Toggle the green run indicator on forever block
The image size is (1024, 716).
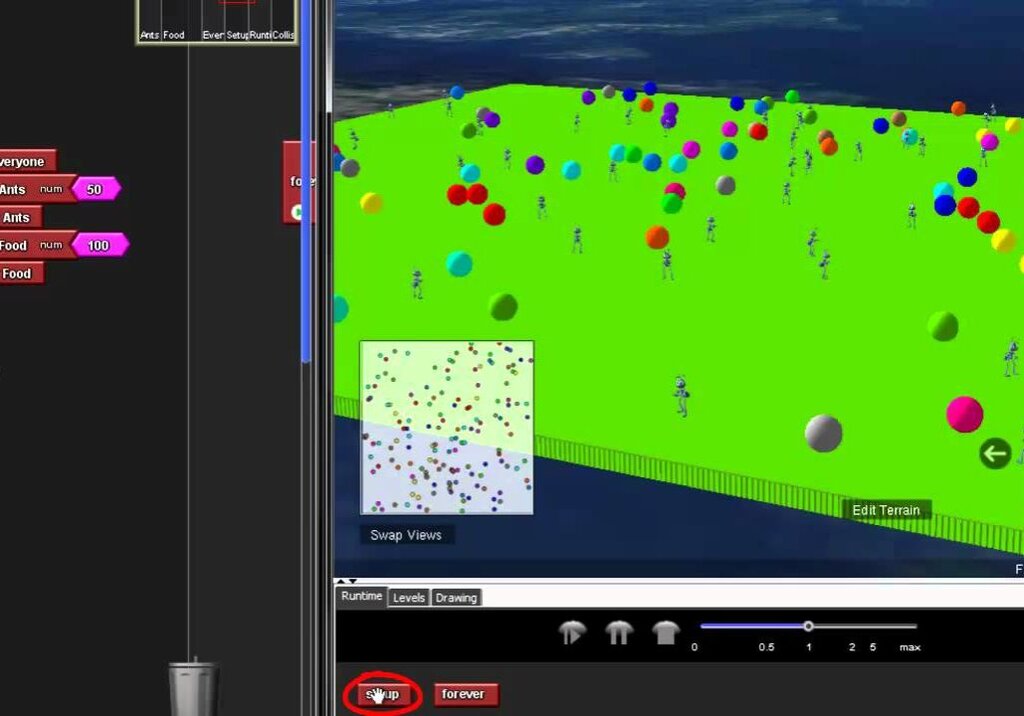click(x=297, y=212)
